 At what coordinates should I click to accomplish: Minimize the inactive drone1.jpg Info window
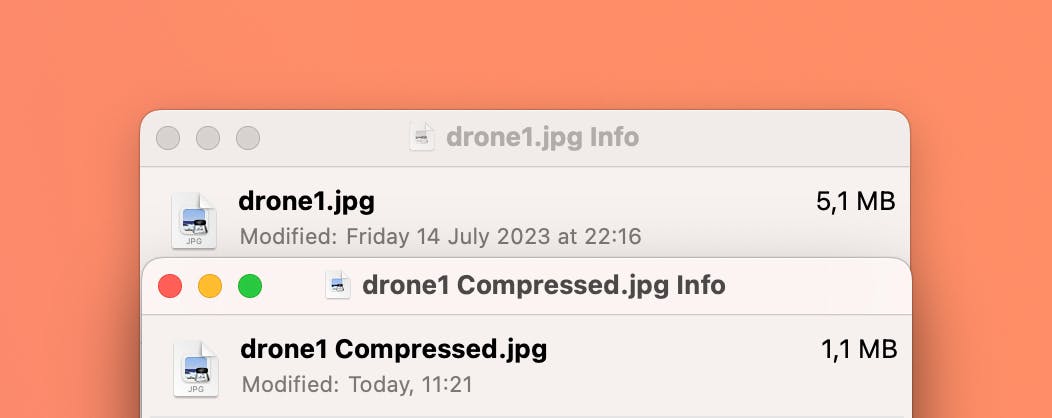pos(208,138)
